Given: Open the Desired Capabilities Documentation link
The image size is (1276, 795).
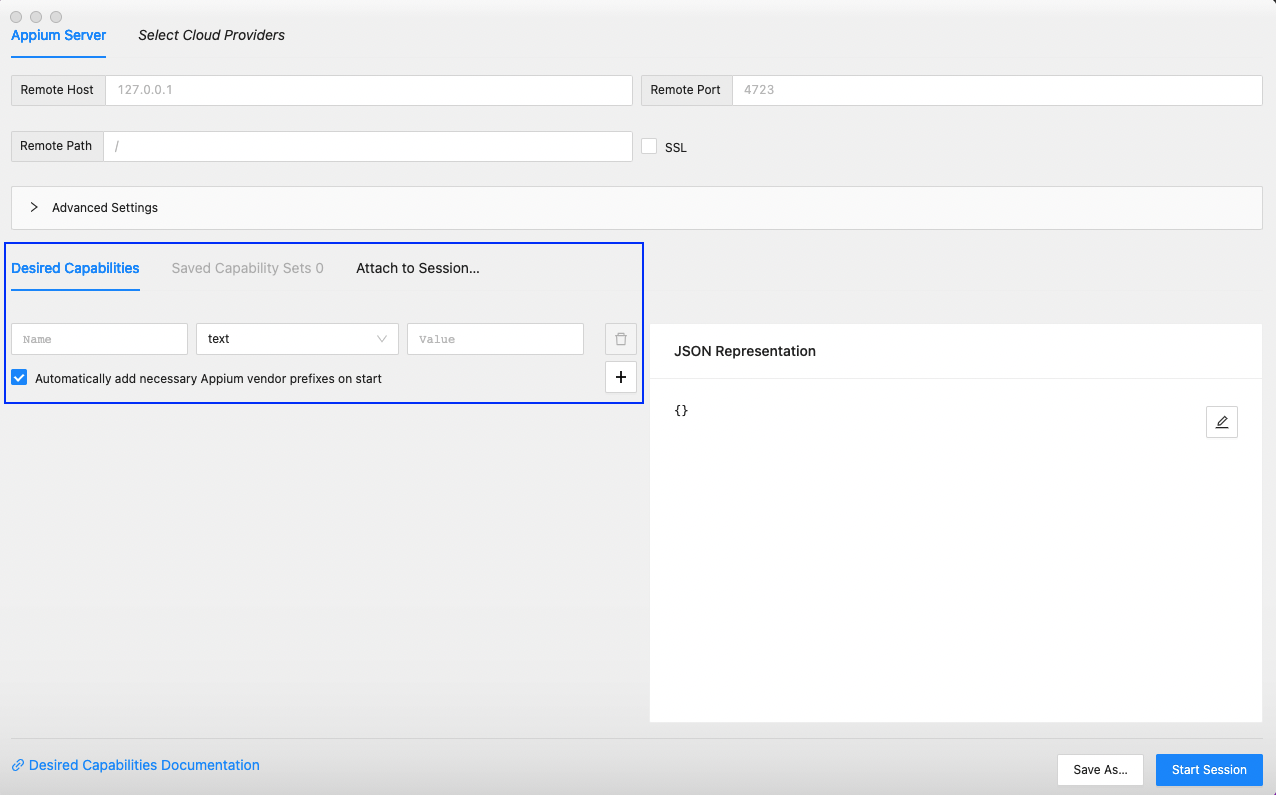Looking at the screenshot, I should click(144, 765).
